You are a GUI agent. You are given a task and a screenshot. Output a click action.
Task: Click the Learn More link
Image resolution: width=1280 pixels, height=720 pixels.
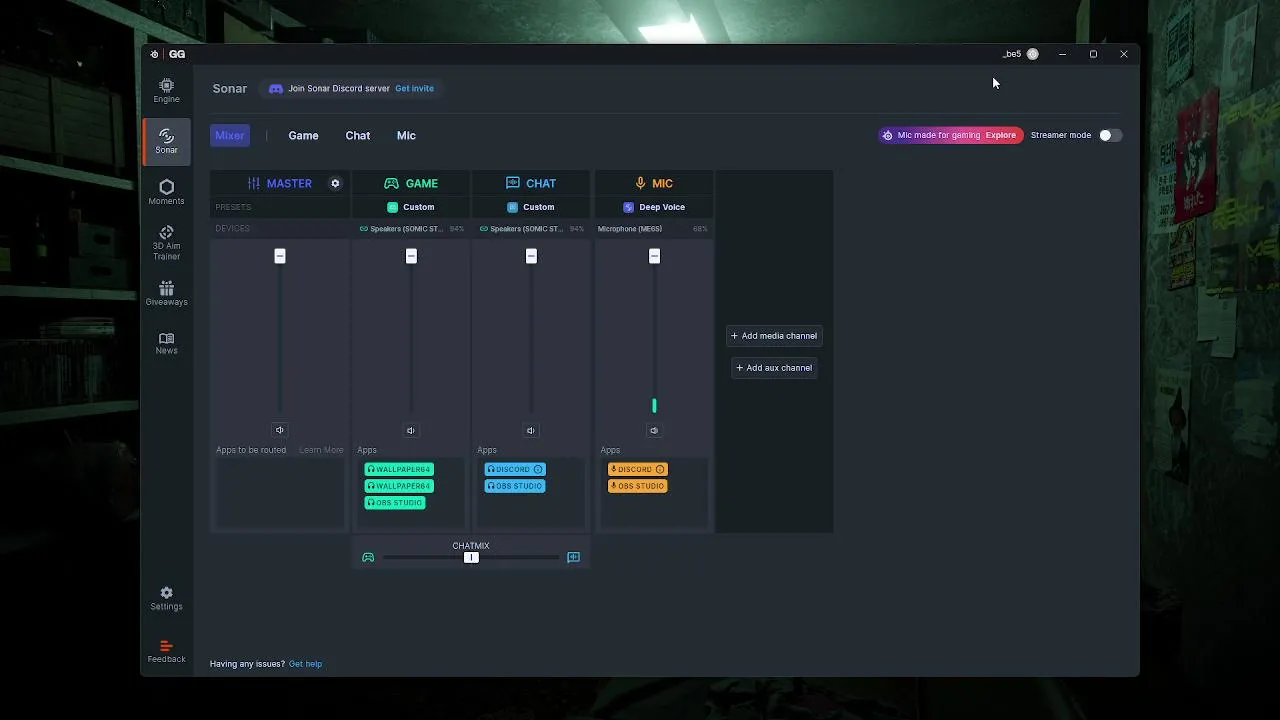tap(321, 450)
